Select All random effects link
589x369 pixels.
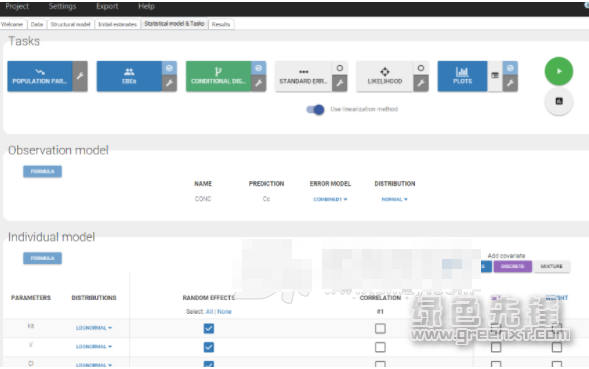click(209, 312)
